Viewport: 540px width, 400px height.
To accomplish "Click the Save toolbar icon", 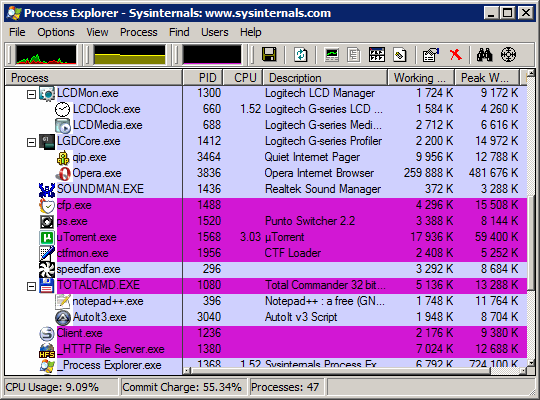I will (269, 55).
